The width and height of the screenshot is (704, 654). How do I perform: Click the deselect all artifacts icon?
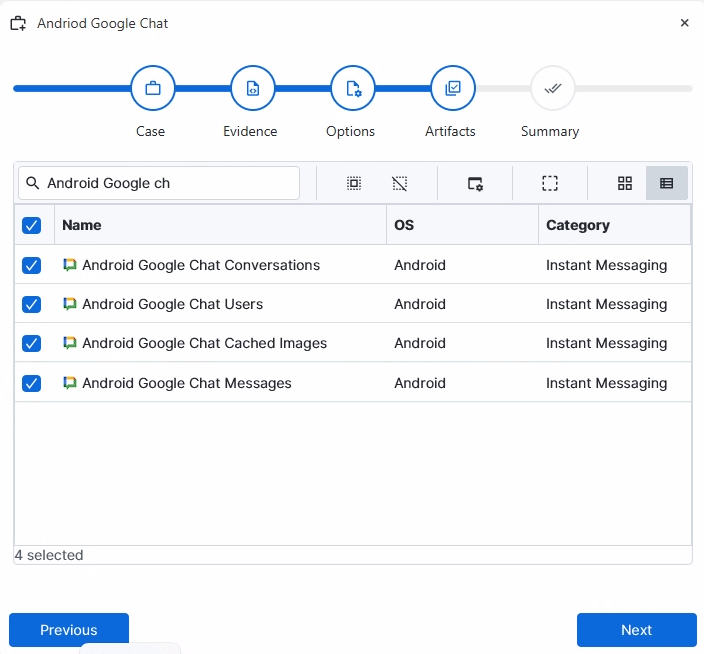click(x=400, y=183)
